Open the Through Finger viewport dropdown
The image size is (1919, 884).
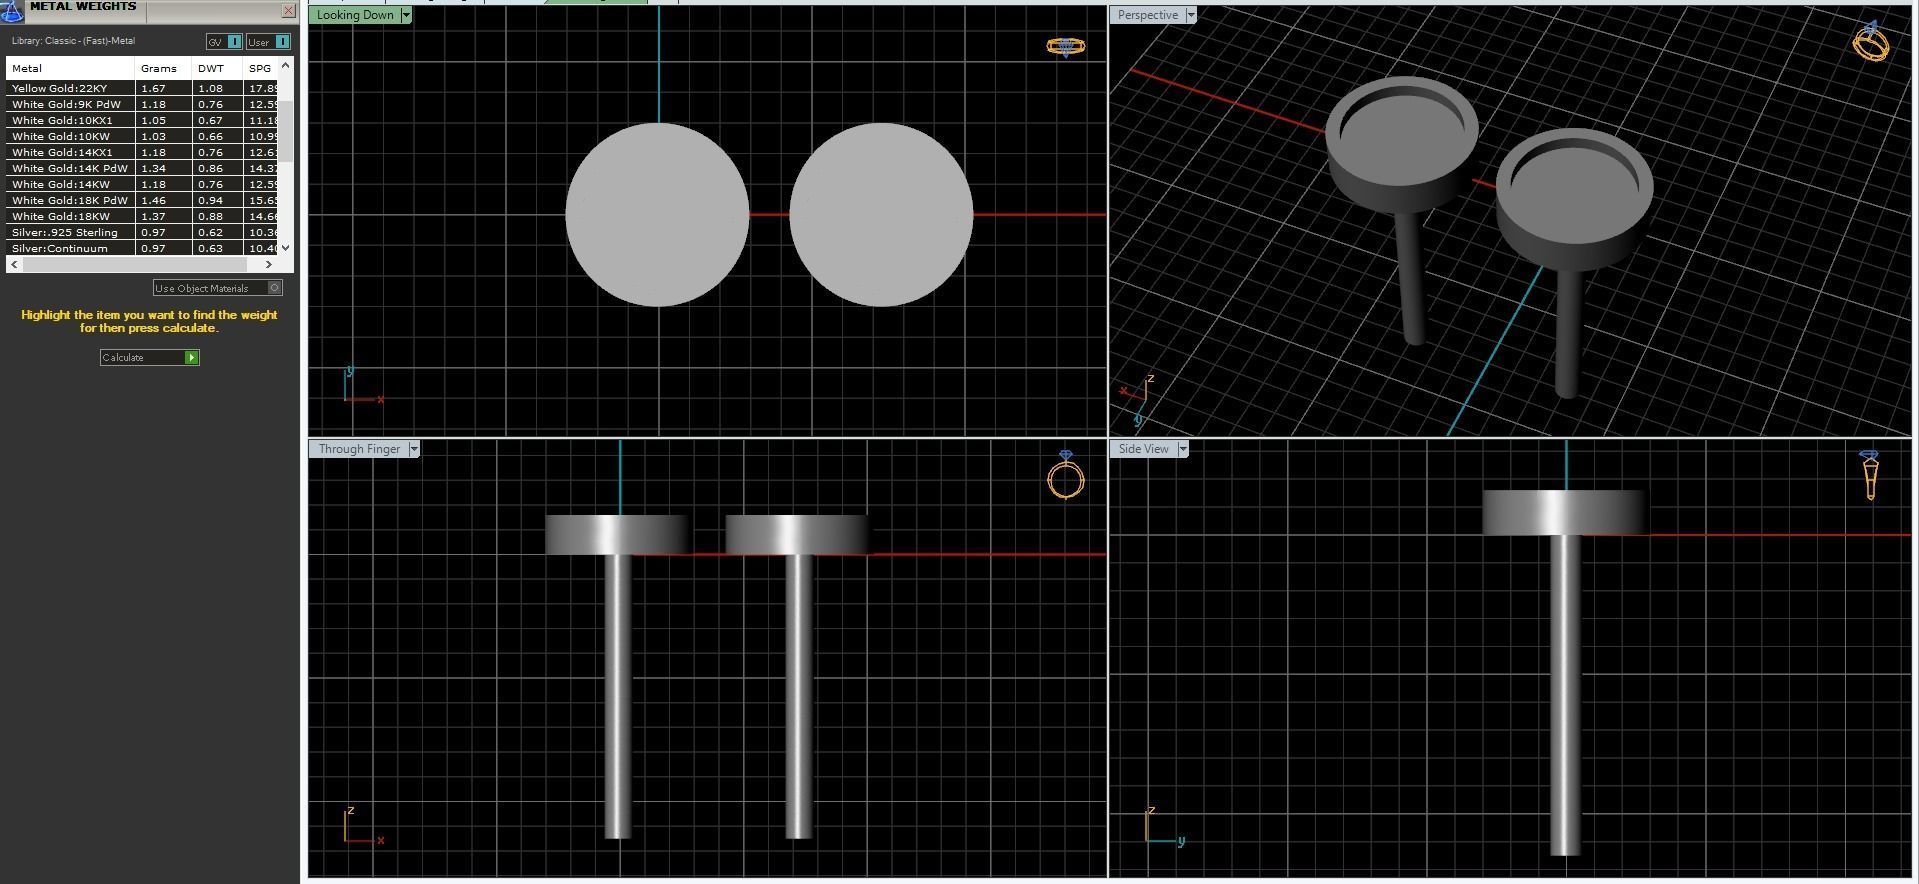(x=414, y=449)
